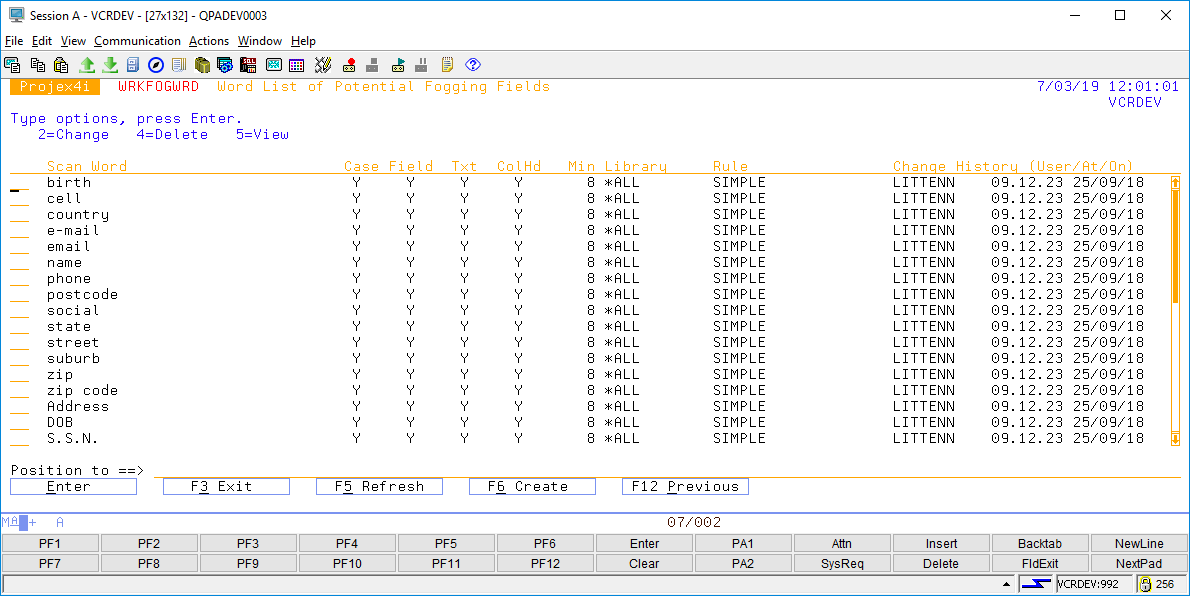Open the Help menu
Viewport: 1190px width, 596px height.
303,41
